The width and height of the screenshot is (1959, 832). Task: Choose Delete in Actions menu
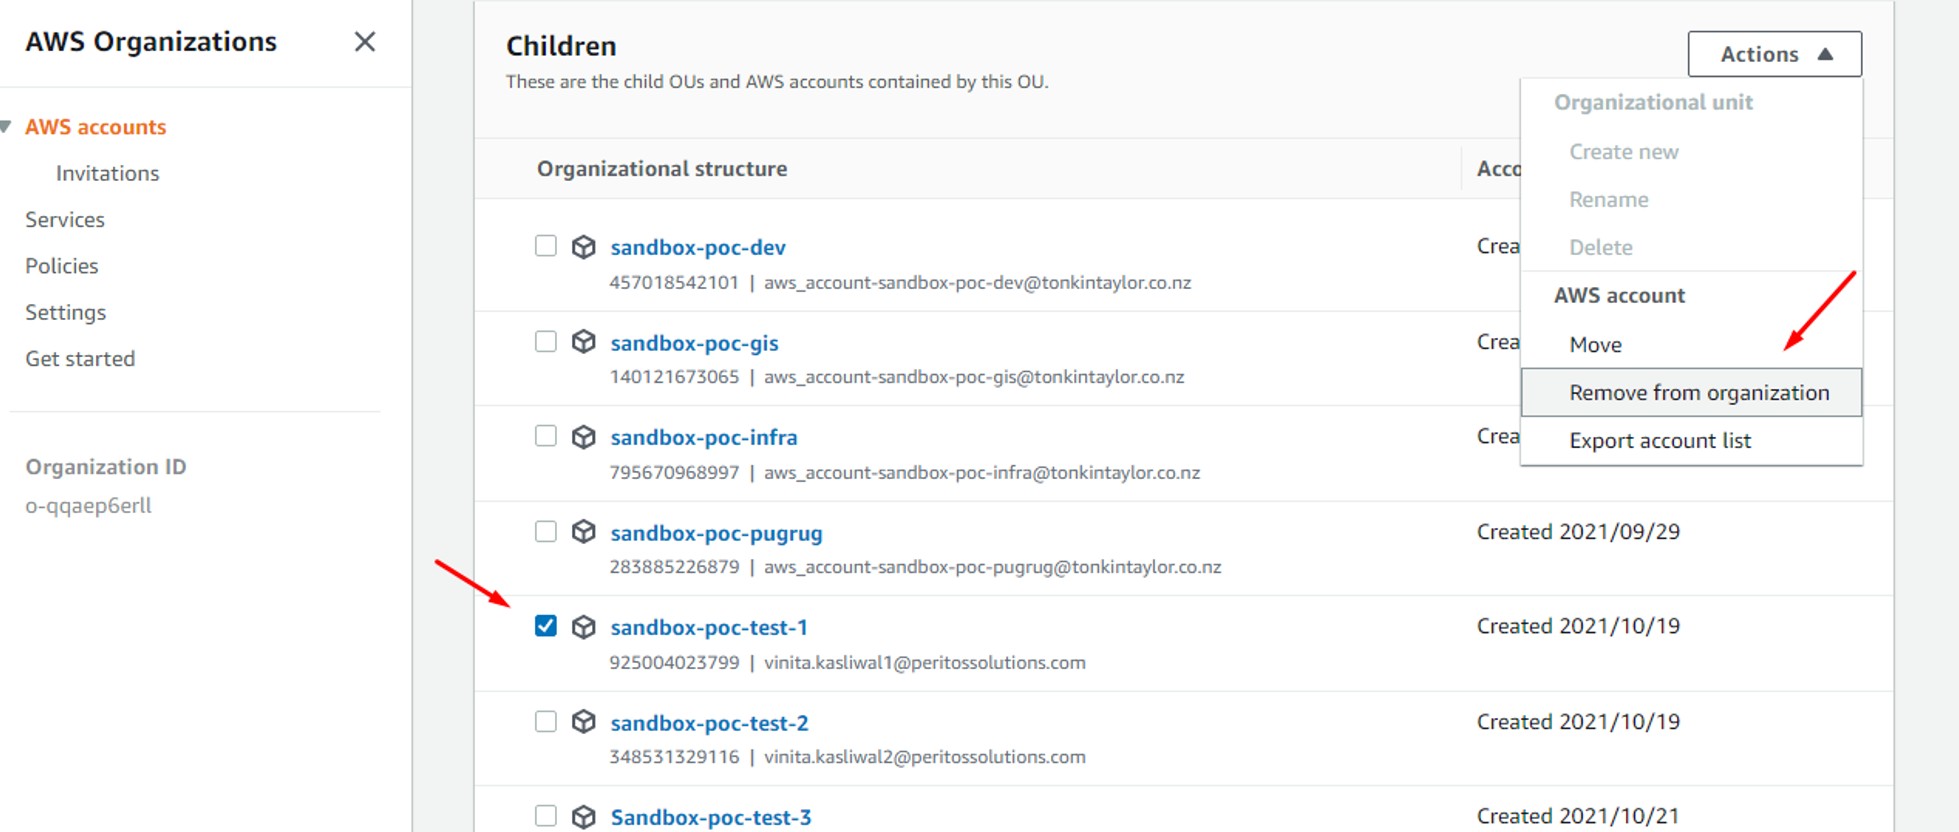1601,248
